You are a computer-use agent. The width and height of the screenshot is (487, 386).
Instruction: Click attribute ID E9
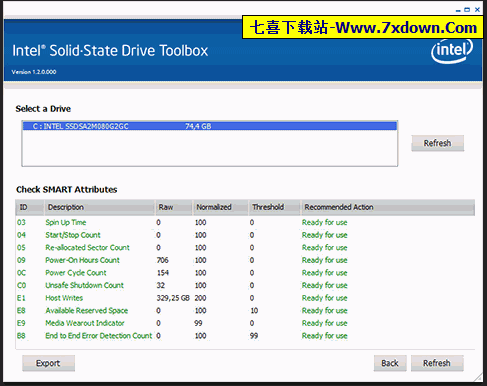point(21,323)
